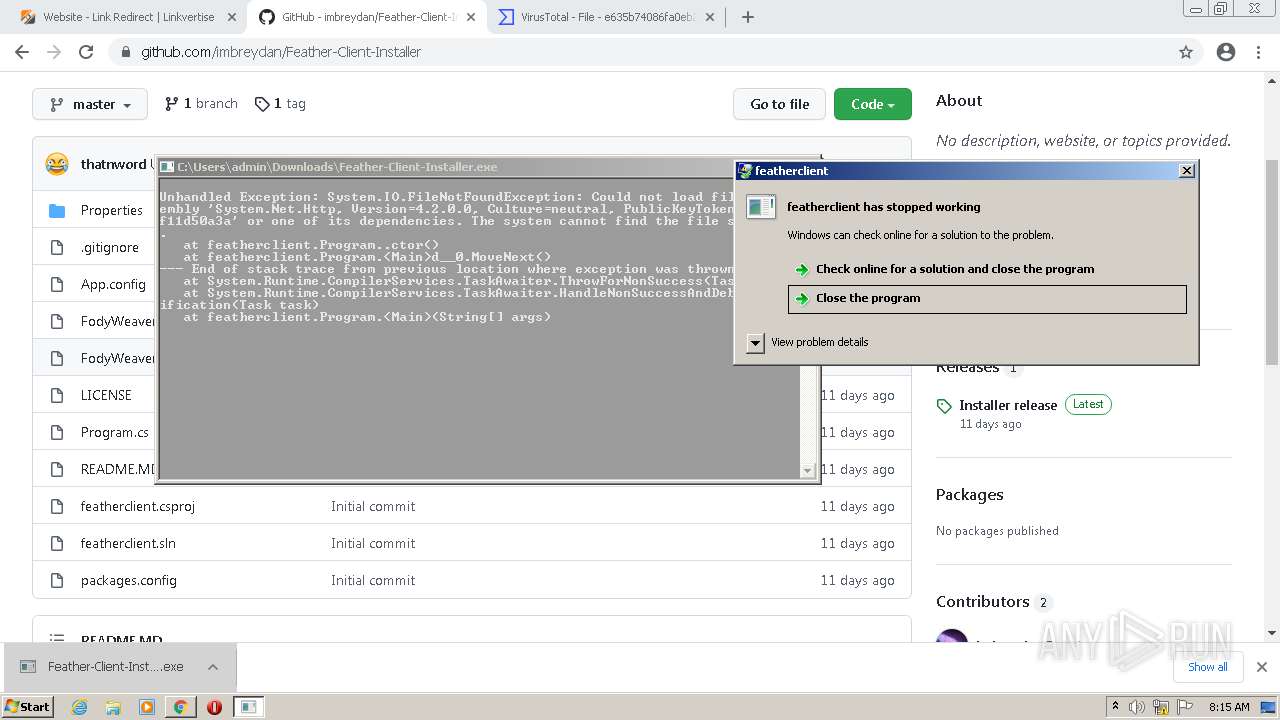Screen dimensions: 1280x720
Task: Close the downloads bar
Action: click(1262, 667)
